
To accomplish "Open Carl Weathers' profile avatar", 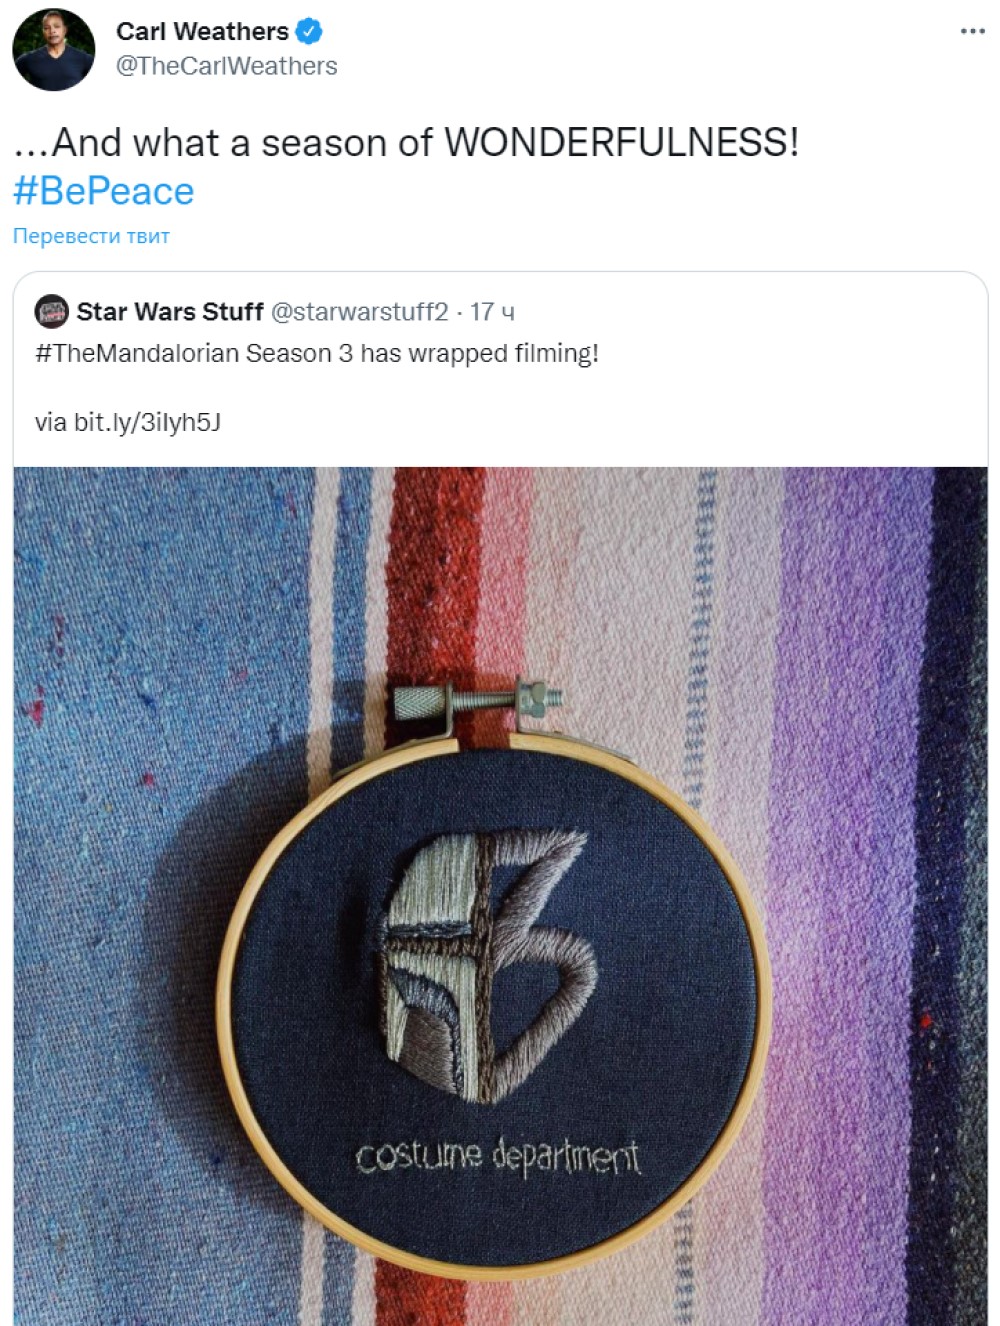I will 53,49.
